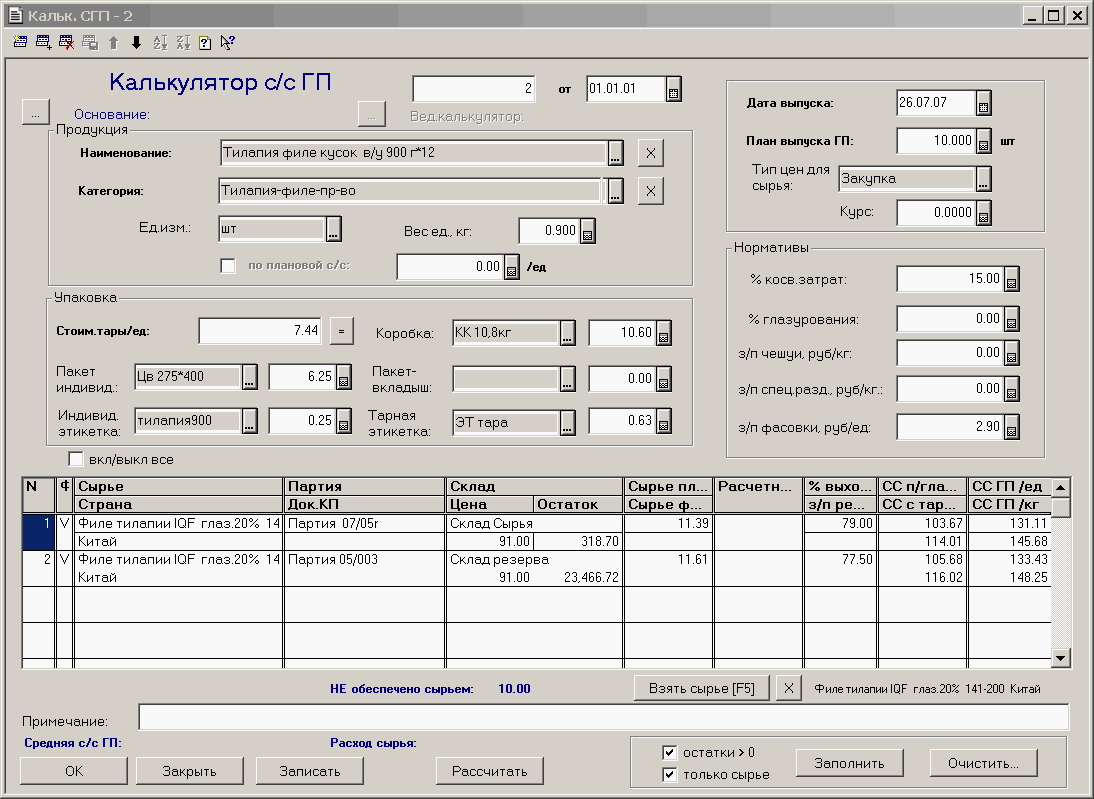Click the X button beside Взять сырье
The height and width of the screenshot is (799, 1094).
click(788, 688)
